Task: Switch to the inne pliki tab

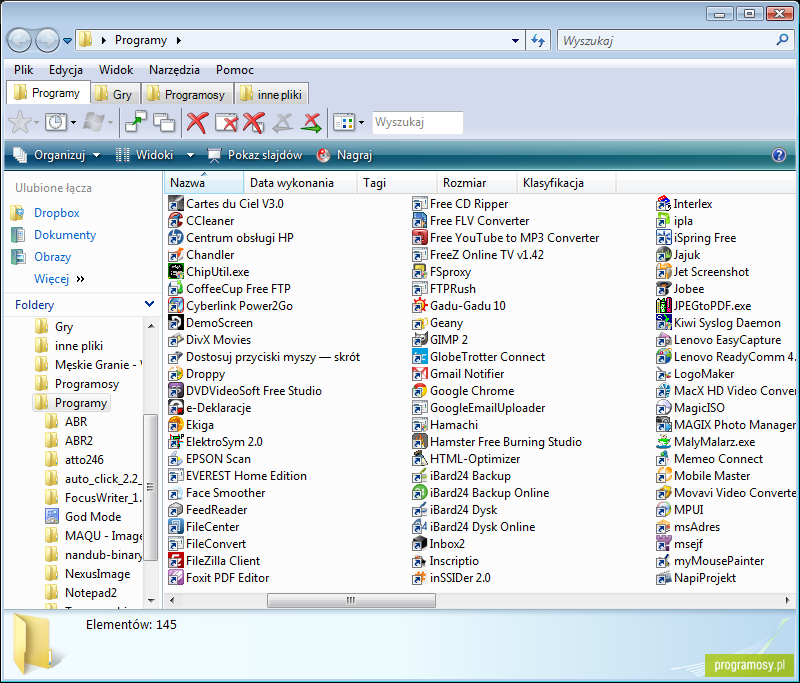Action: [x=271, y=94]
